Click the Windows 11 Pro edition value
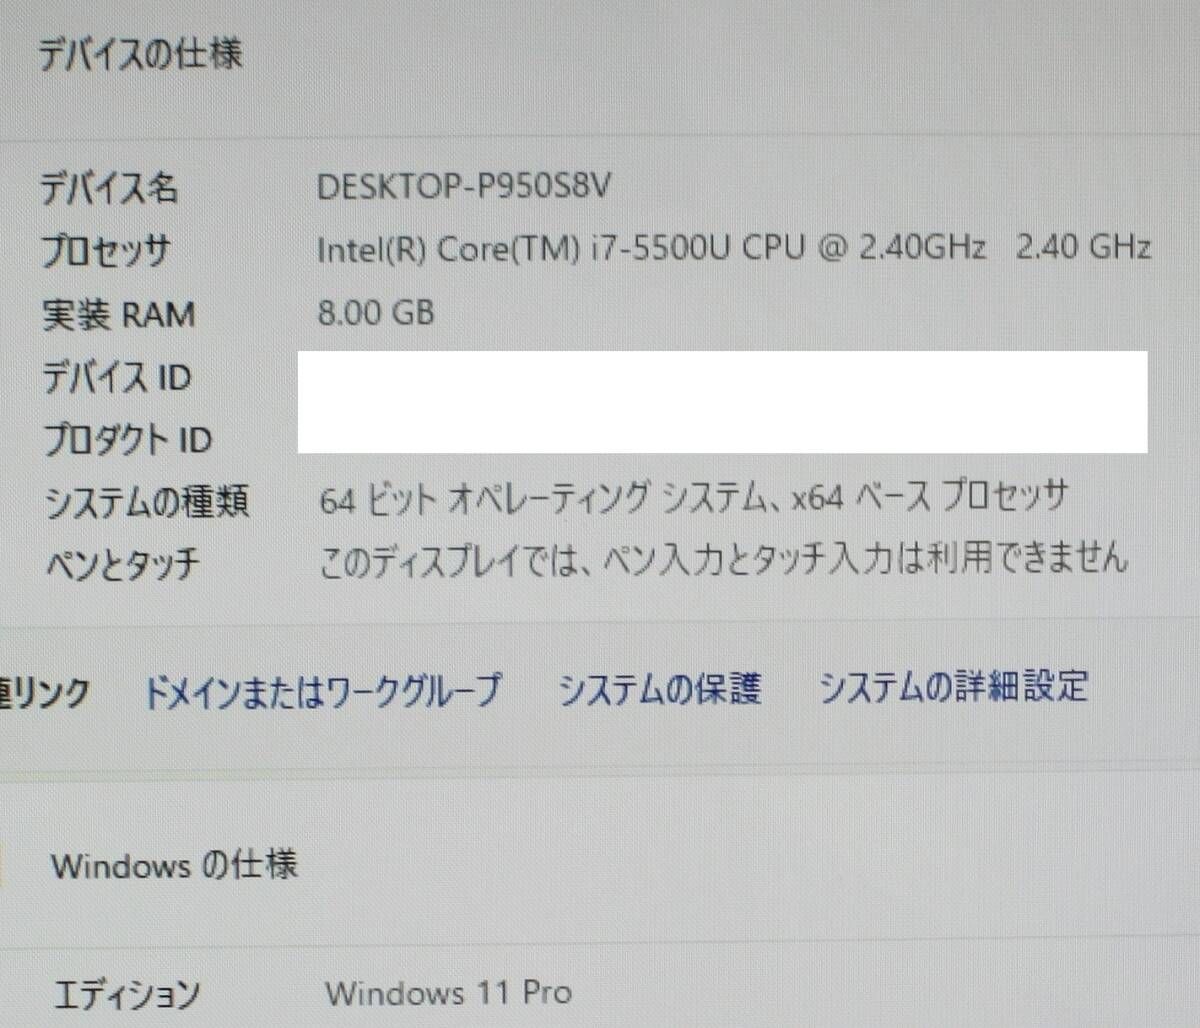 [x=448, y=993]
